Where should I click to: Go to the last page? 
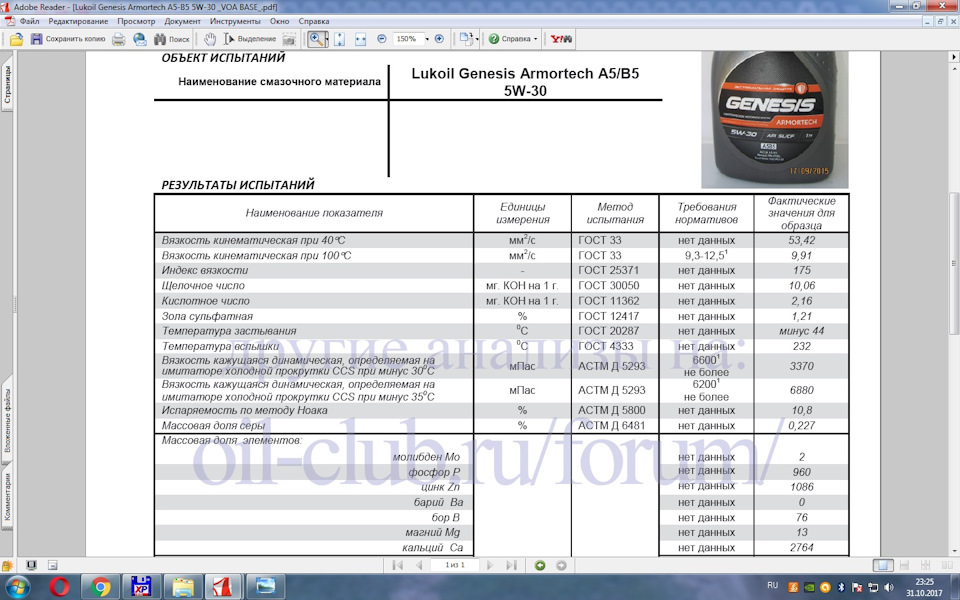click(x=512, y=565)
